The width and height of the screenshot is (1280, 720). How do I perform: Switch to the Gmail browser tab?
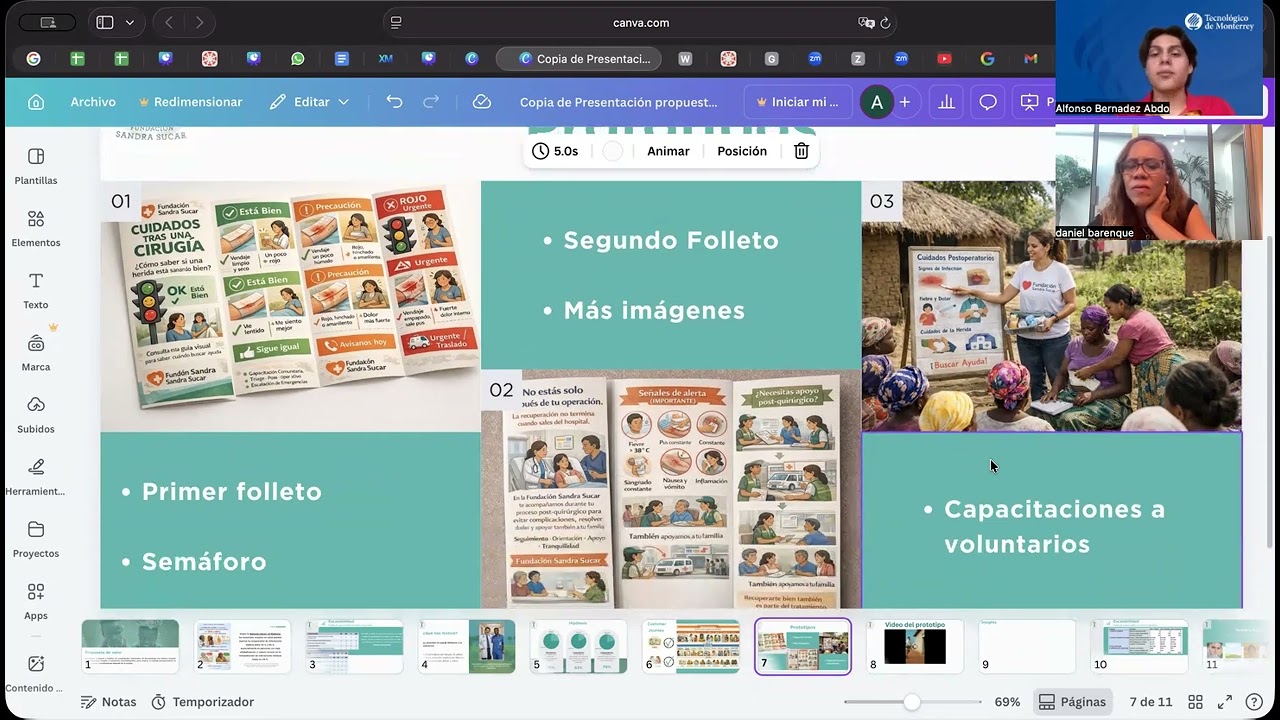[x=1031, y=59]
